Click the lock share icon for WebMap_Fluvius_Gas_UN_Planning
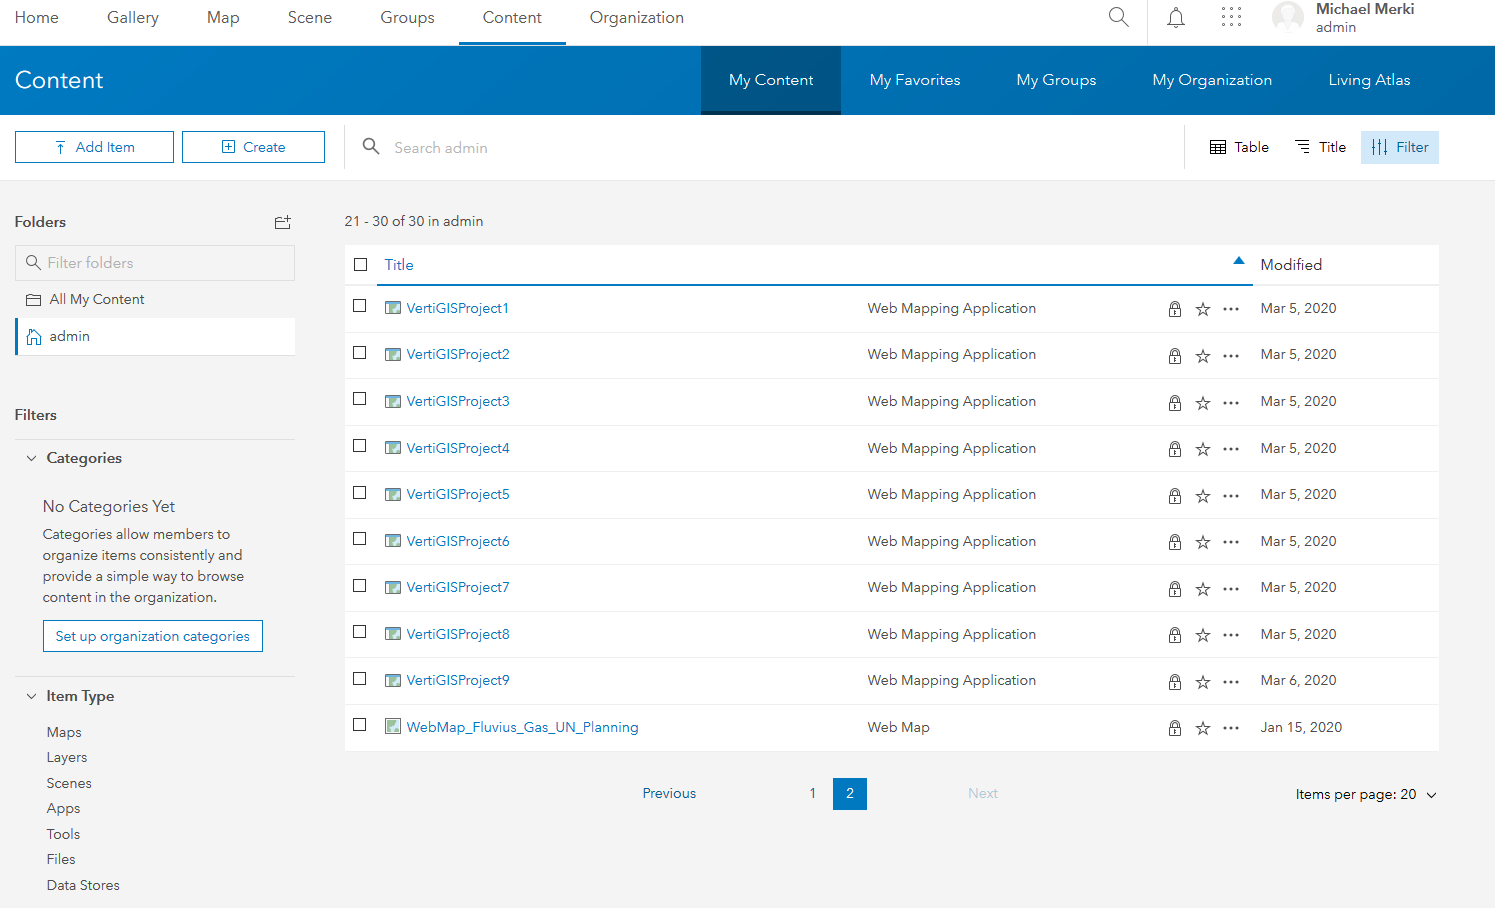The image size is (1495, 908). click(1175, 728)
